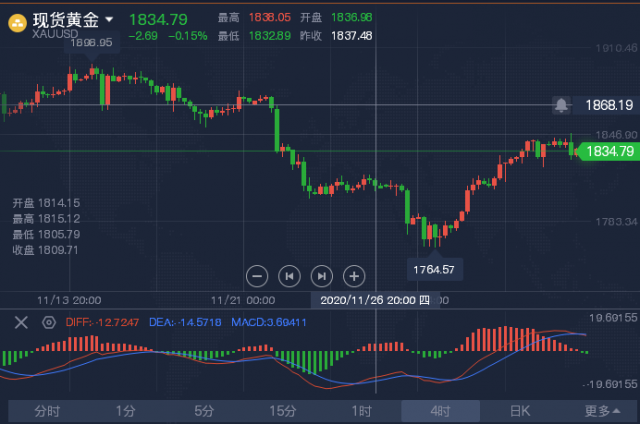Switch to the 日K daily chart

pos(520,411)
